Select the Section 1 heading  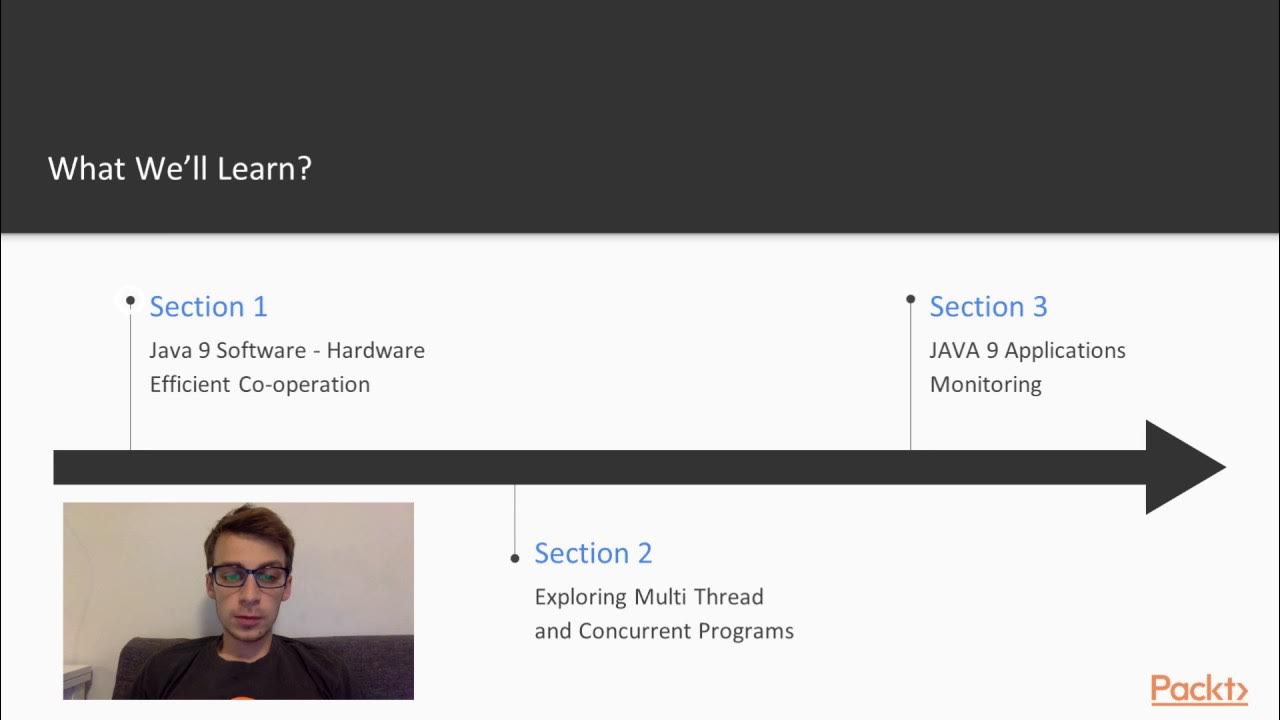tap(208, 307)
